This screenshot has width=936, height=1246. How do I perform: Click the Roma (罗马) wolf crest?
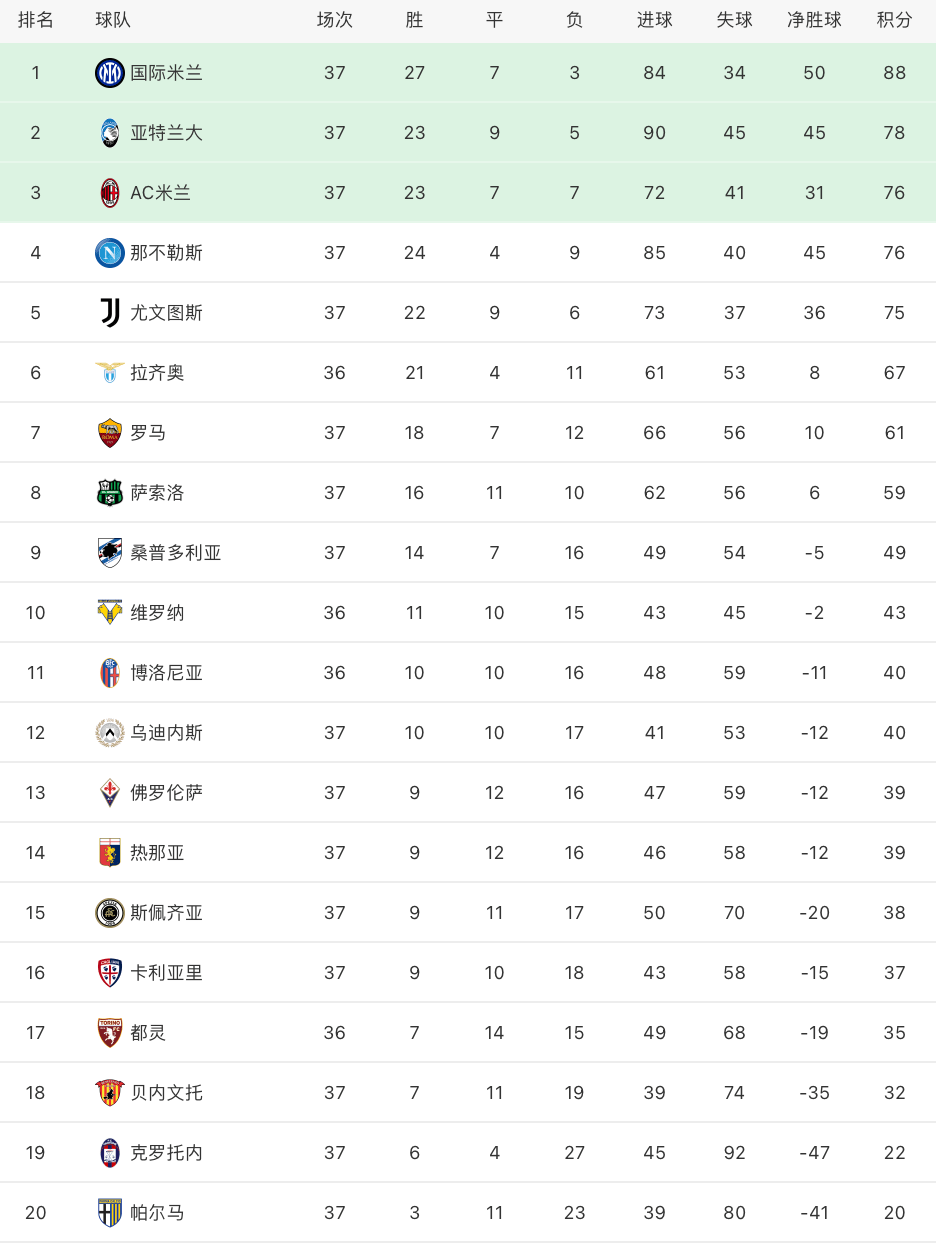coord(110,433)
